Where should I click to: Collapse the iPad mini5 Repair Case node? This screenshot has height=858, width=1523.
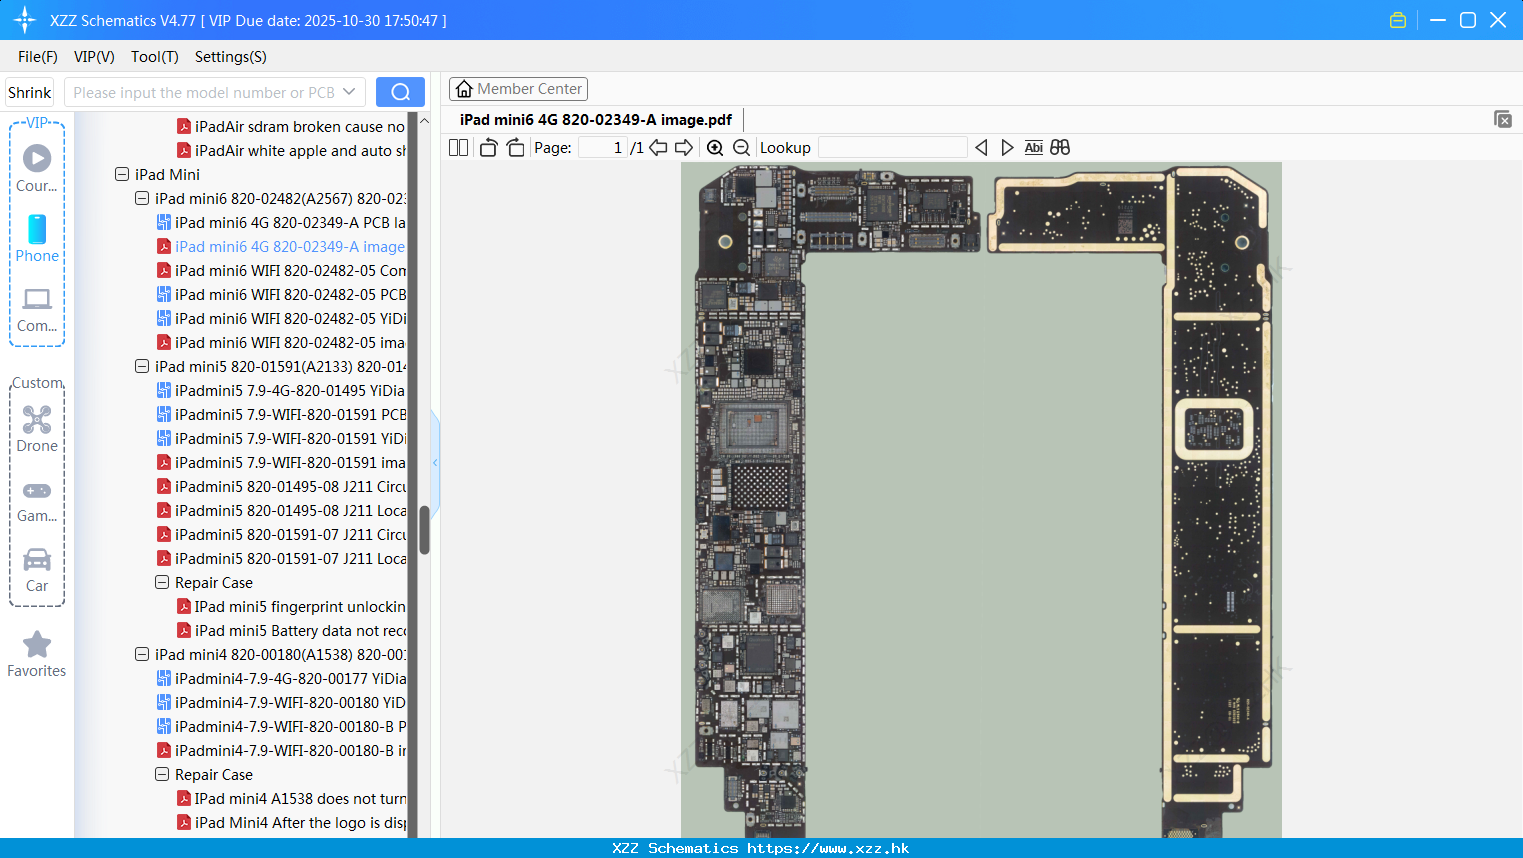point(162,582)
